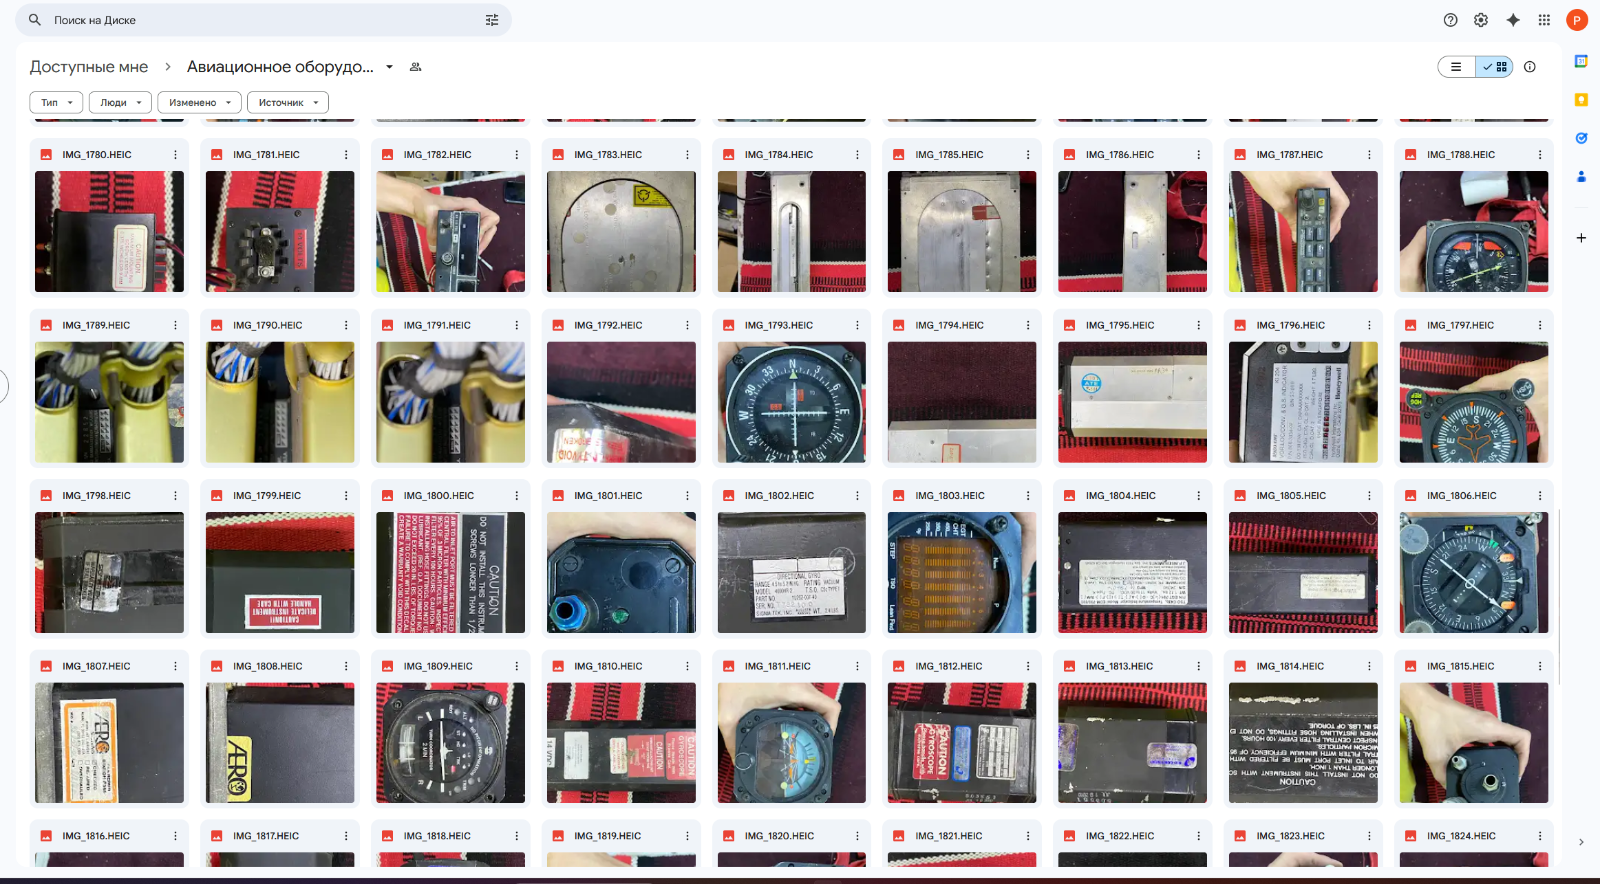Screen dimensions: 1600x884
Task: Go to Доступные мне breadcrumb
Action: pos(89,67)
